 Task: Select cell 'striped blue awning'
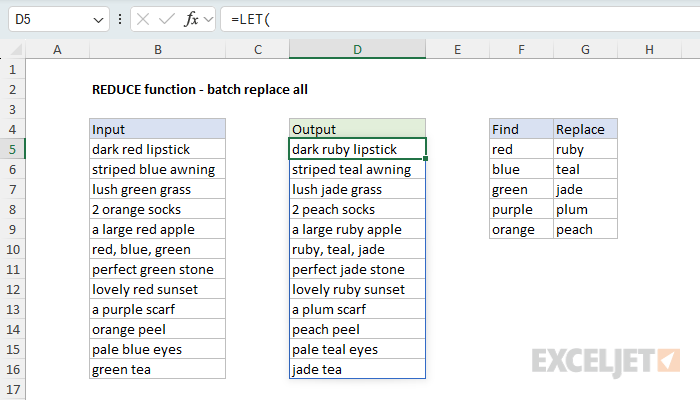158,169
